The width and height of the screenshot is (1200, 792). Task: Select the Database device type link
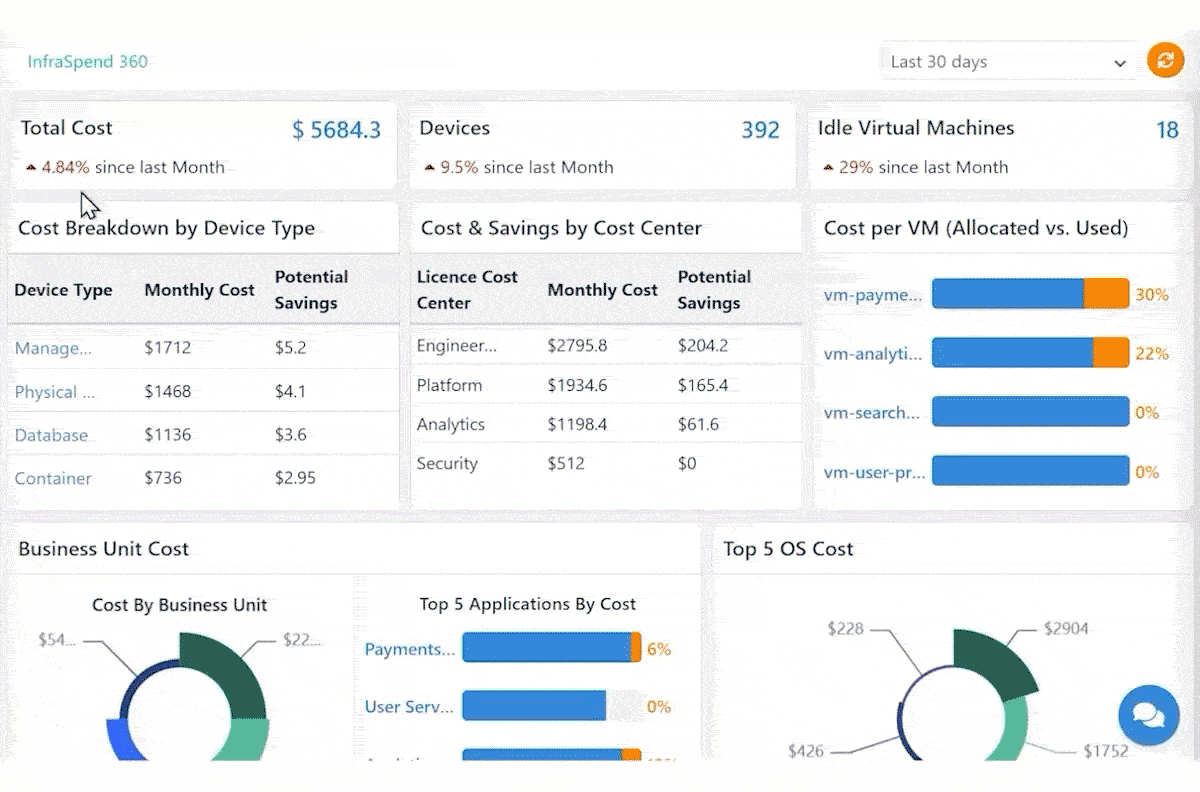[51, 435]
